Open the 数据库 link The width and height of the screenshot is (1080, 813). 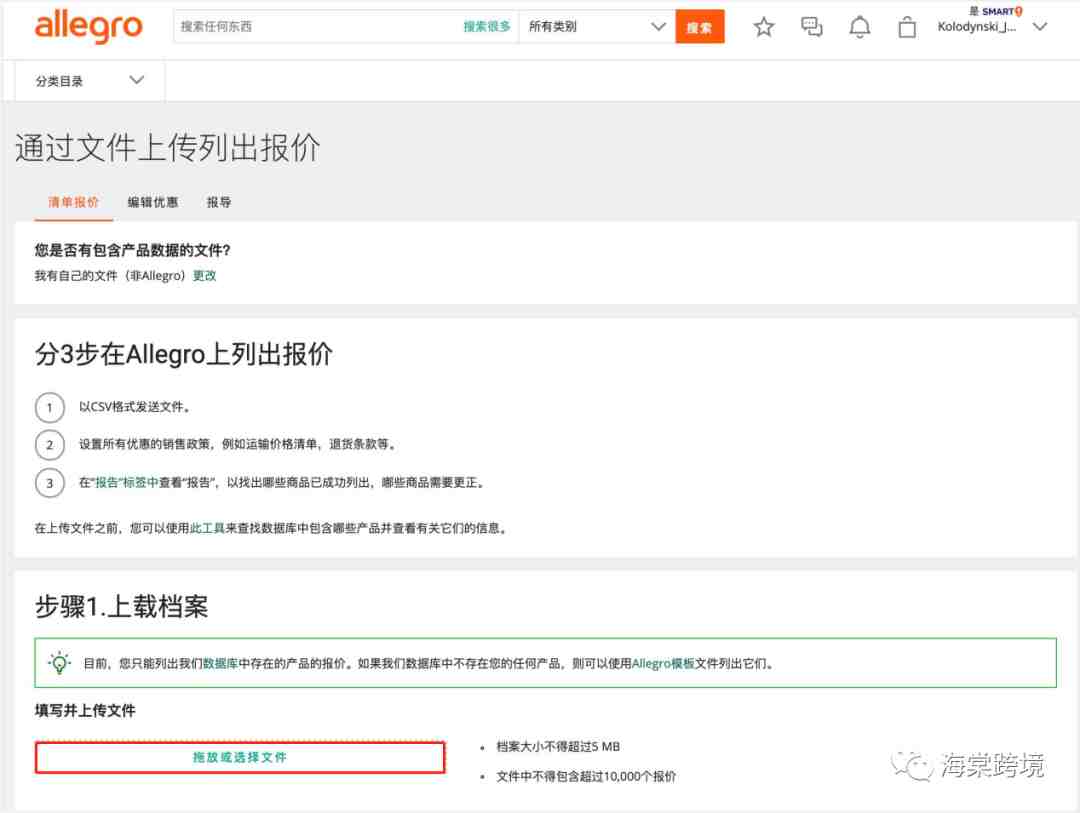click(x=220, y=663)
